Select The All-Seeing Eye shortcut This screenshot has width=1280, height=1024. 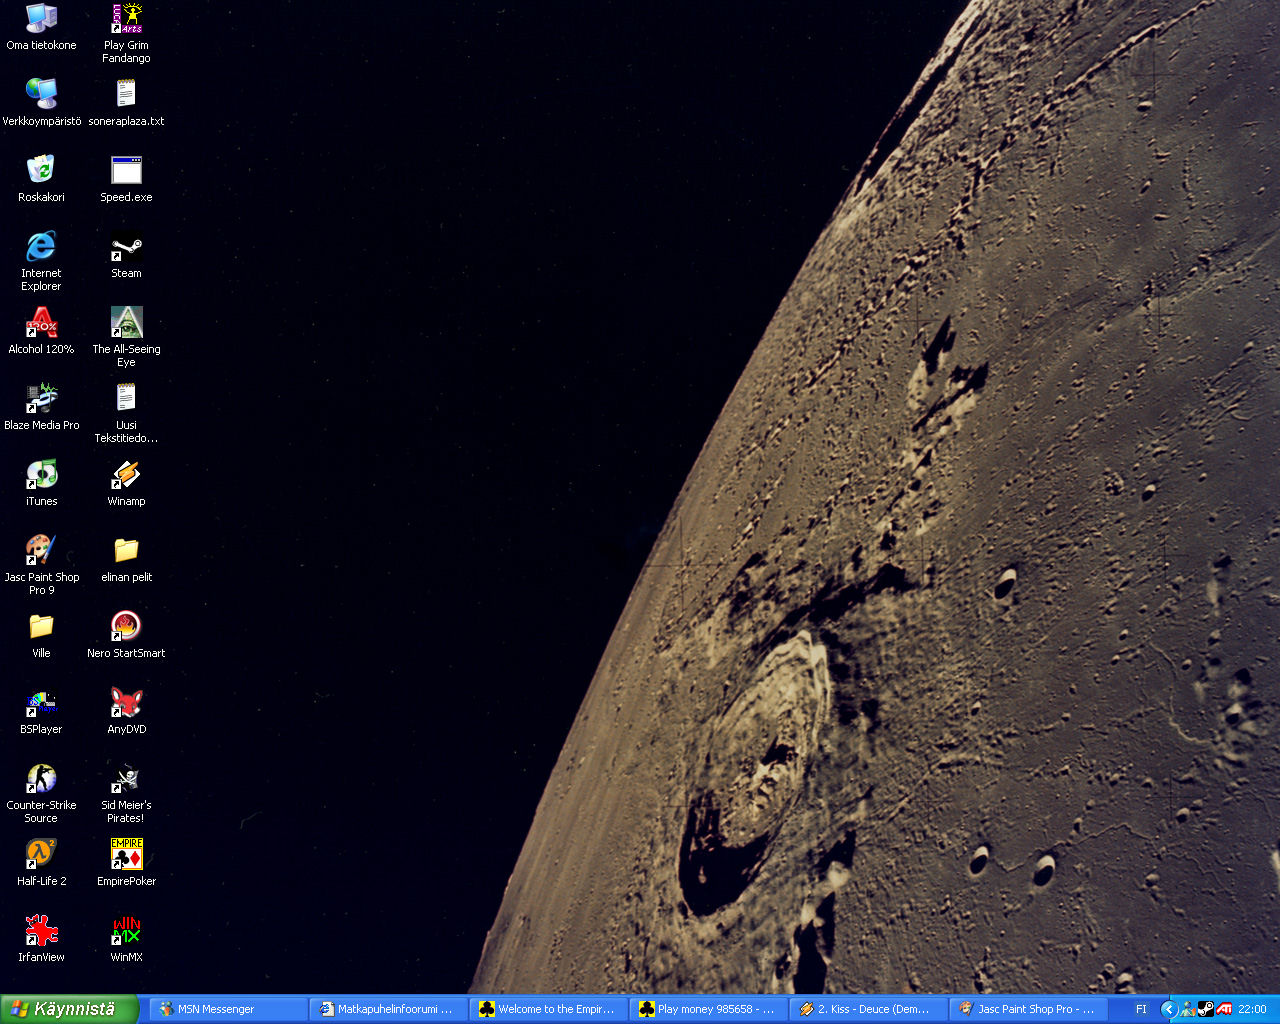click(x=126, y=337)
